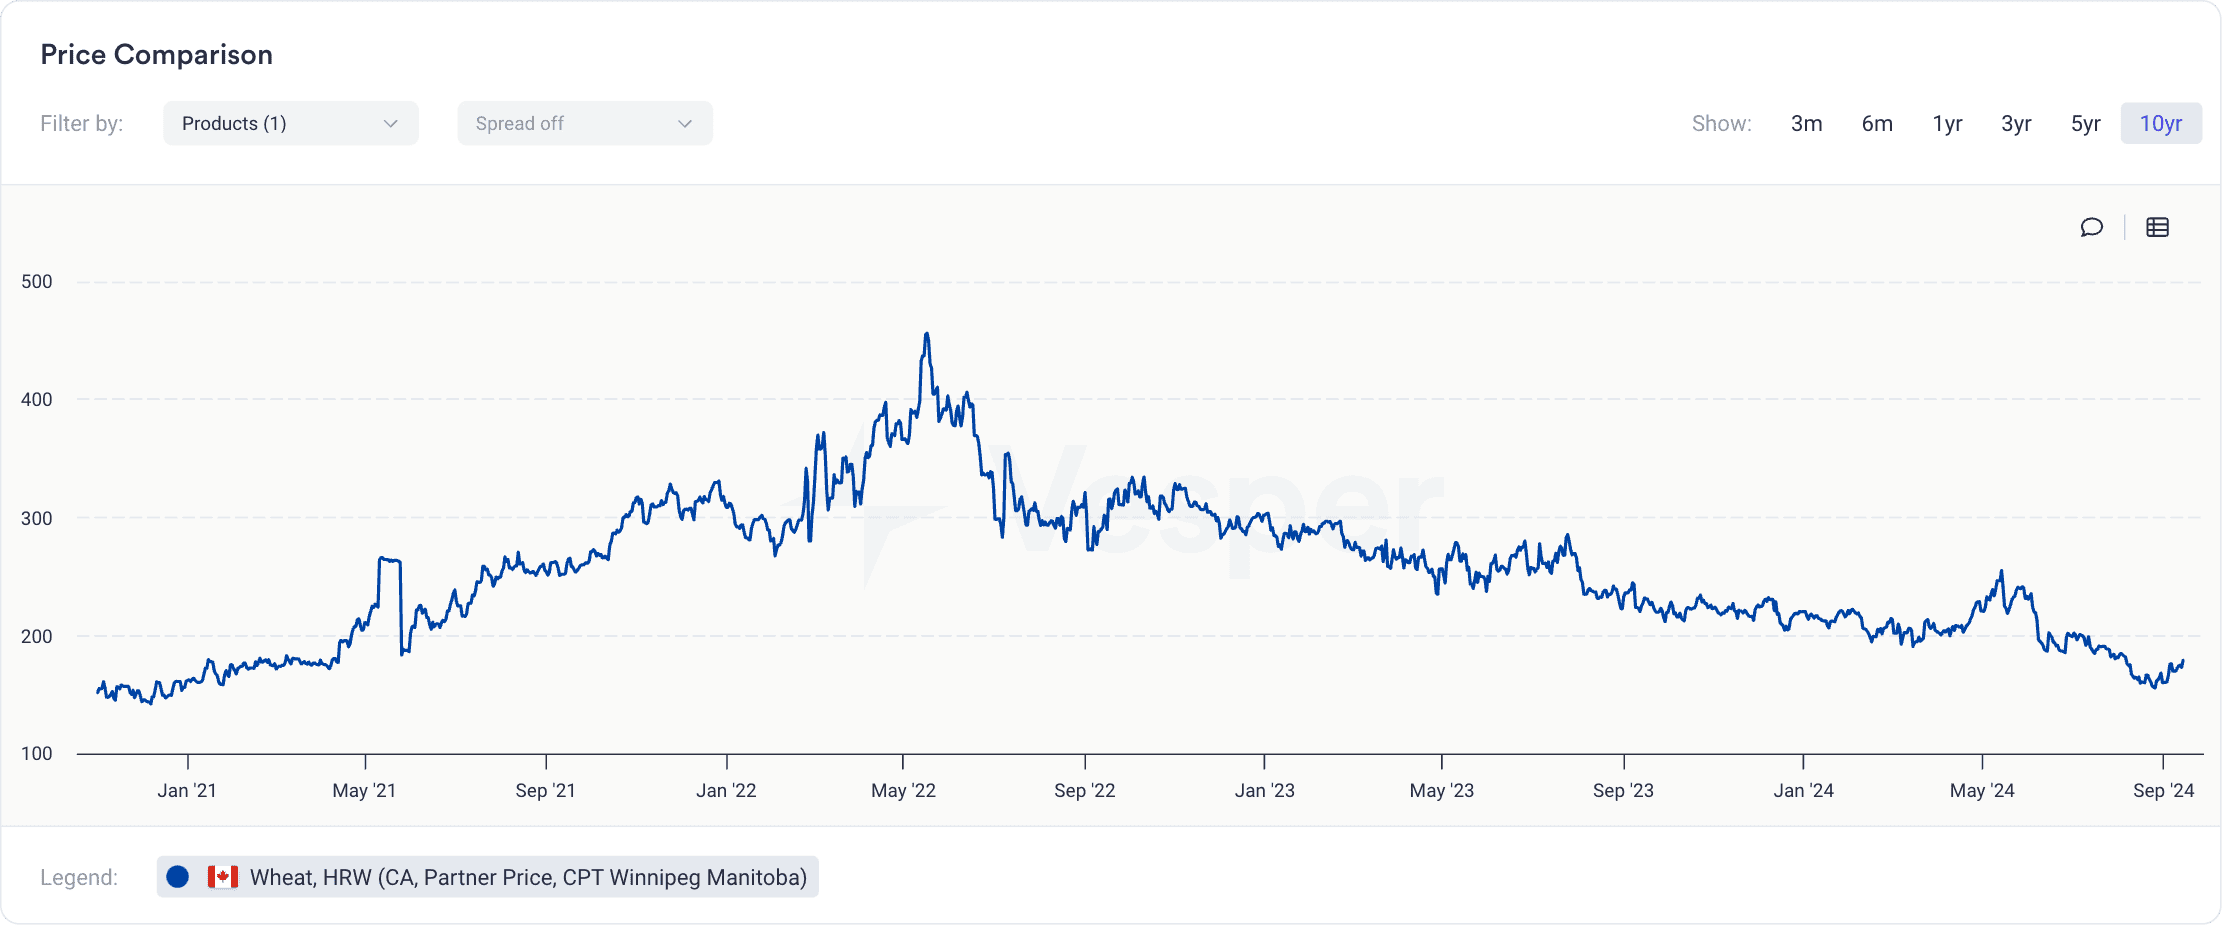This screenshot has width=2222, height=925.
Task: Click the latest Sep '24 line endpoint
Action: 2183,661
